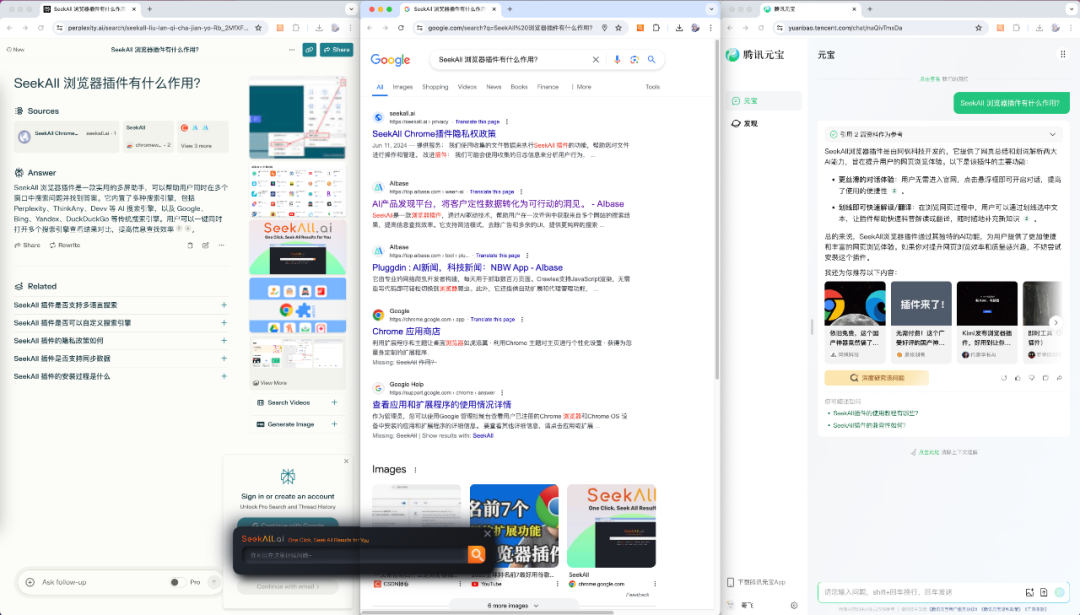Click the Google voice search microphone icon
This screenshot has height=615, width=1080.
[x=616, y=60]
